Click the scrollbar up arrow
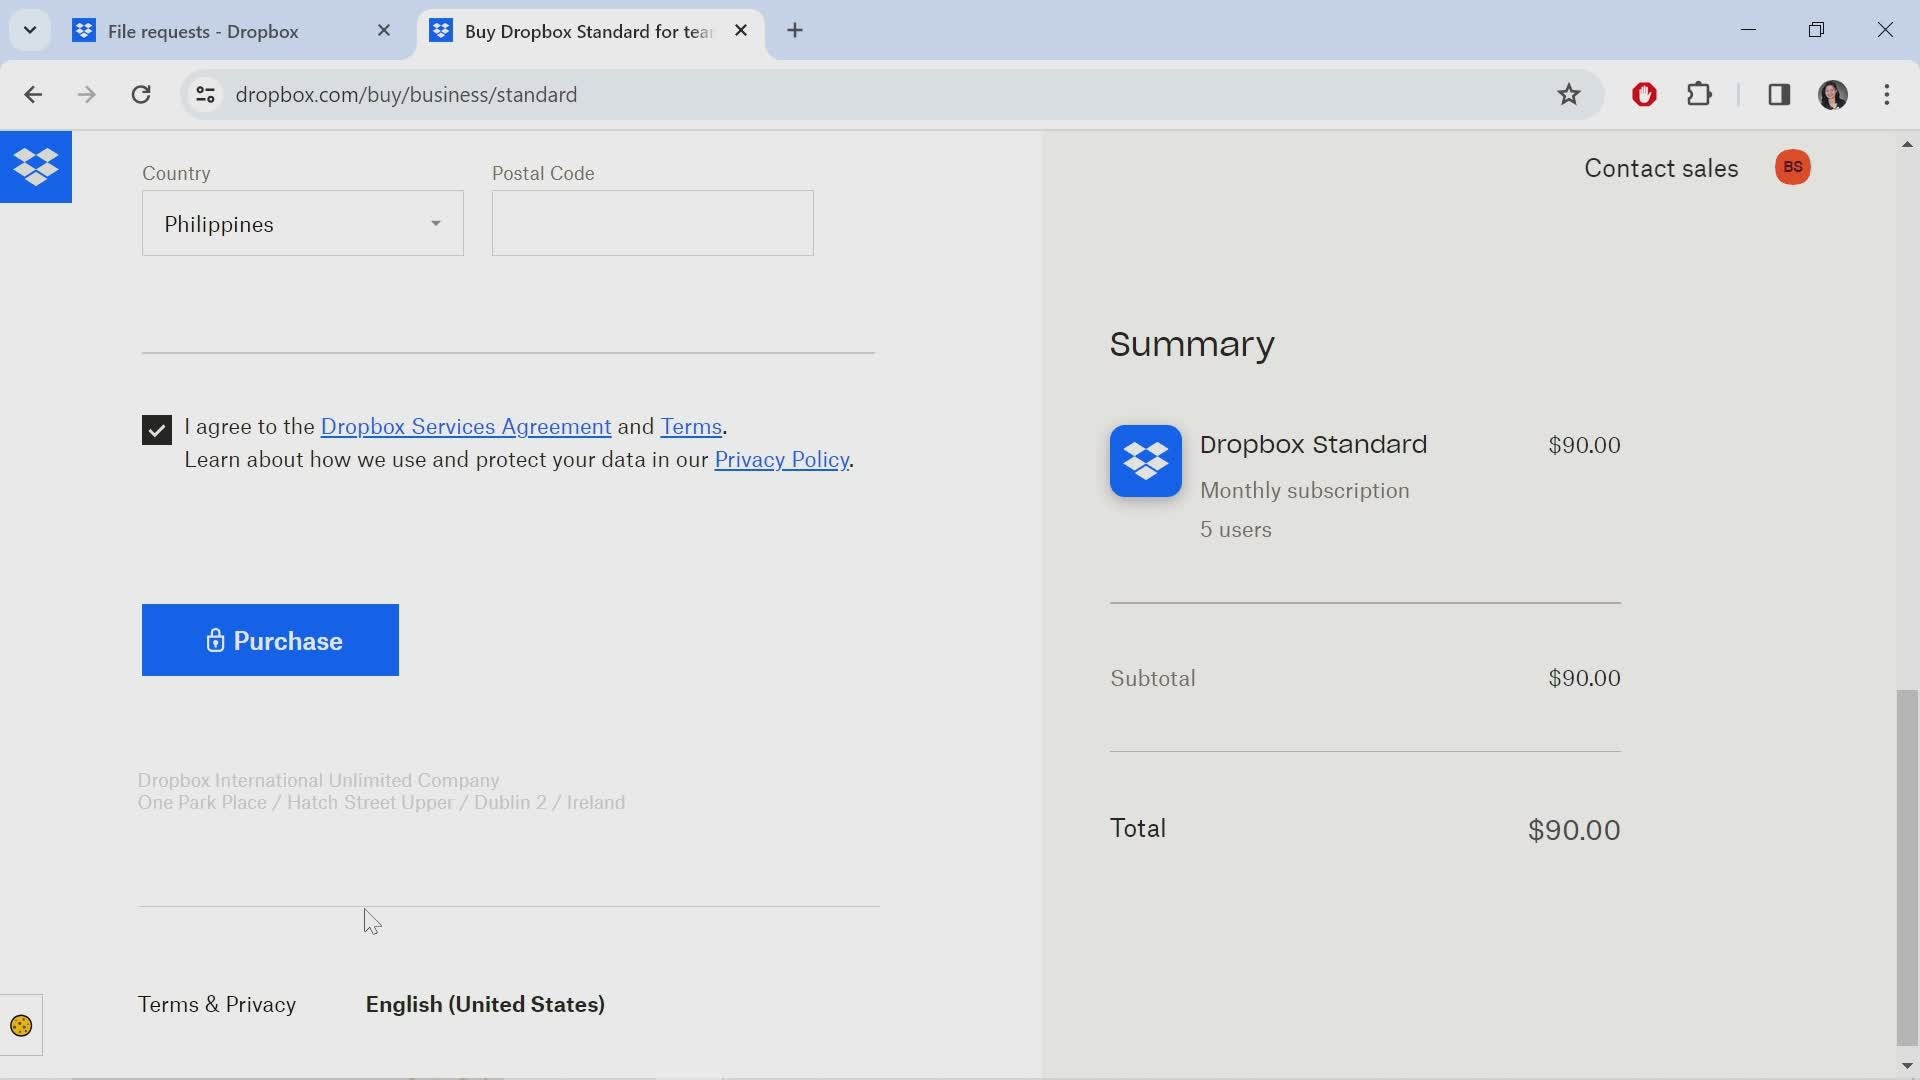Screen dimensions: 1920x1080 coord(1907,144)
